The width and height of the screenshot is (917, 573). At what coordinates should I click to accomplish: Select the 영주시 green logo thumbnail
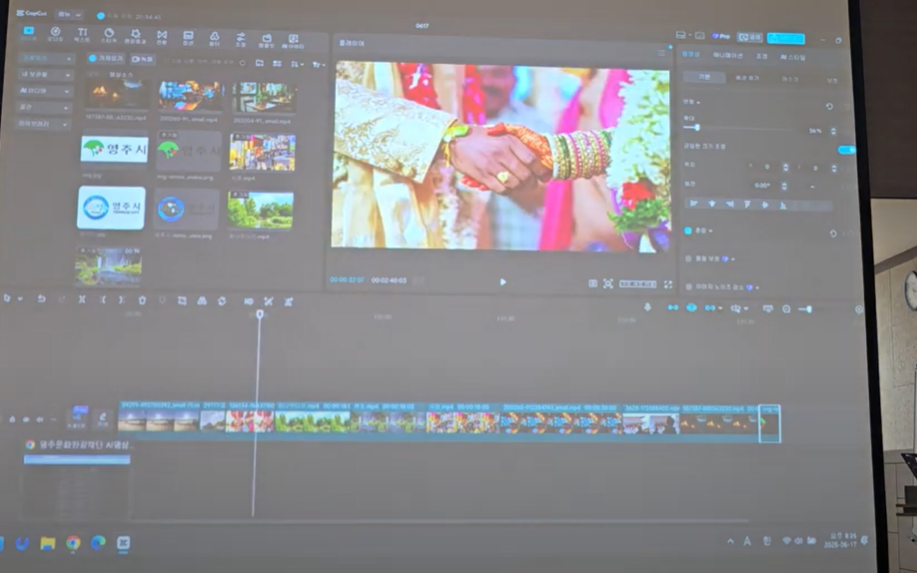[x=114, y=150]
